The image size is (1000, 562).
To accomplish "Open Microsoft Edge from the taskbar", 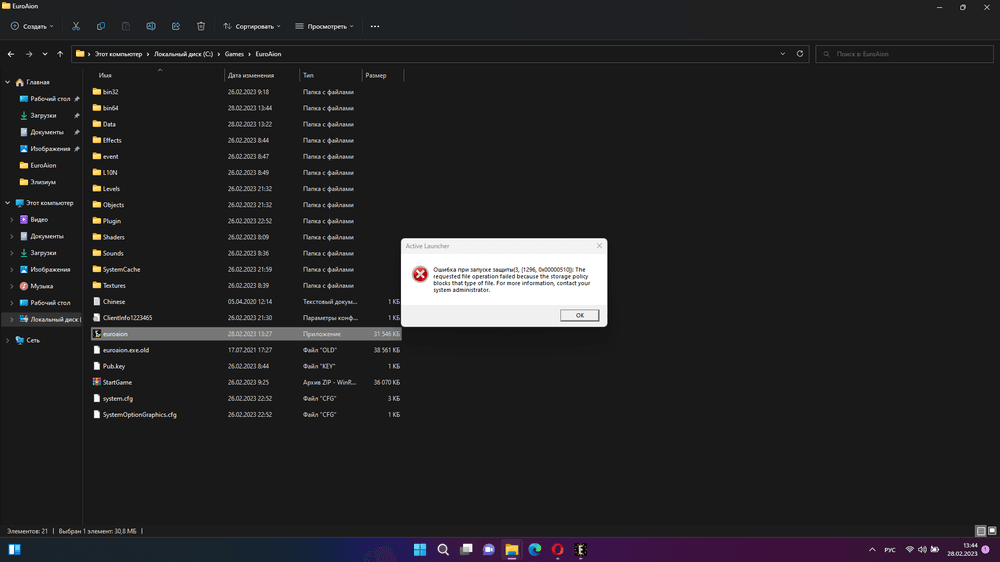I will coord(534,549).
